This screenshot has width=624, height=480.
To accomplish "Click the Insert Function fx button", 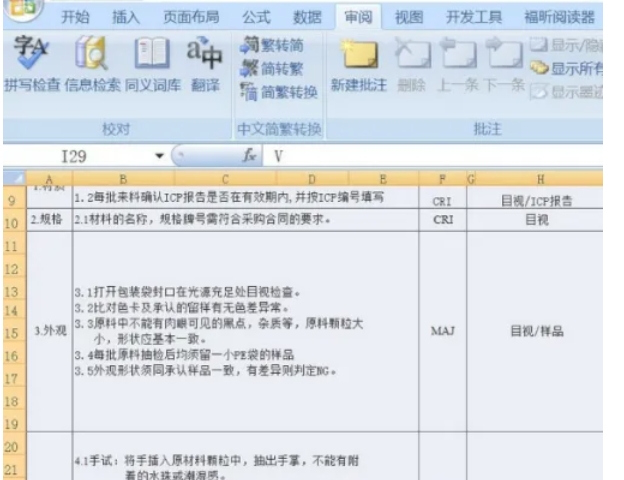I will (250, 156).
